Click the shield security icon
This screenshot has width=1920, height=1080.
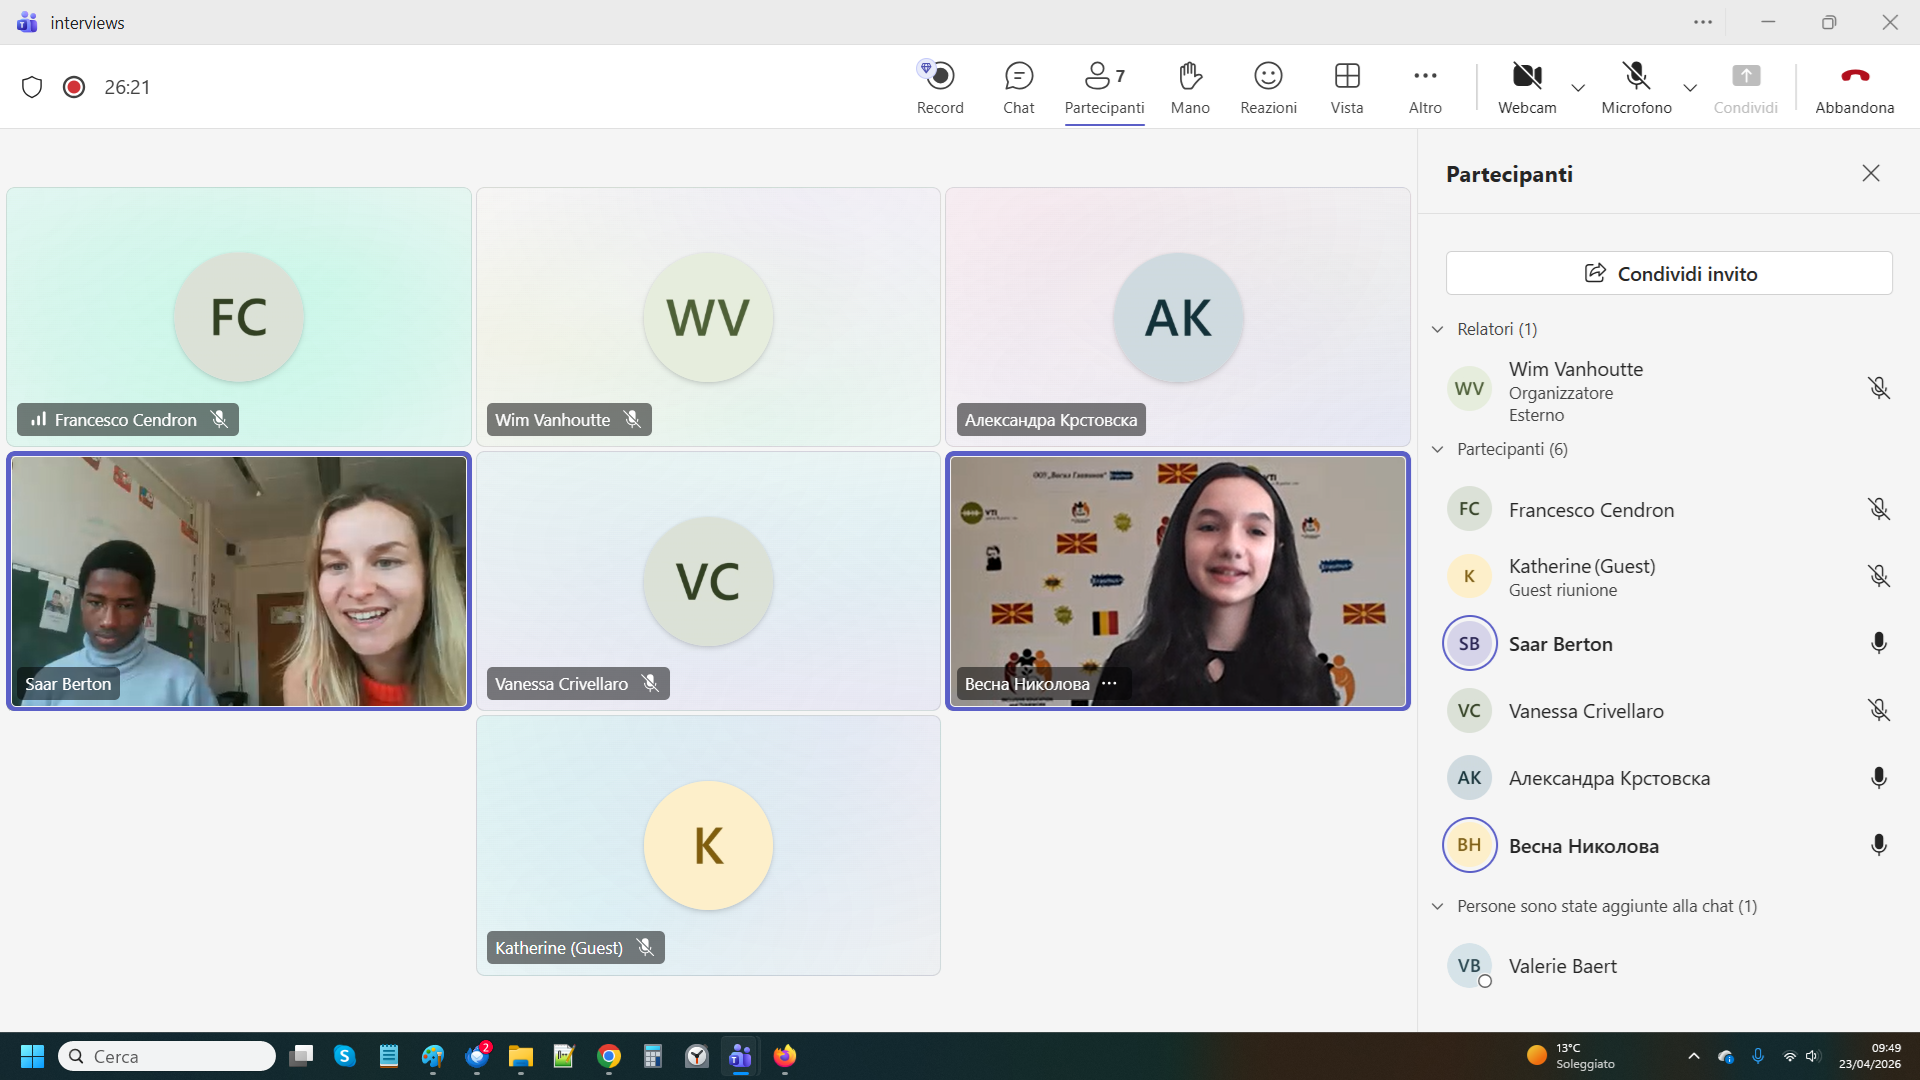pos(32,87)
